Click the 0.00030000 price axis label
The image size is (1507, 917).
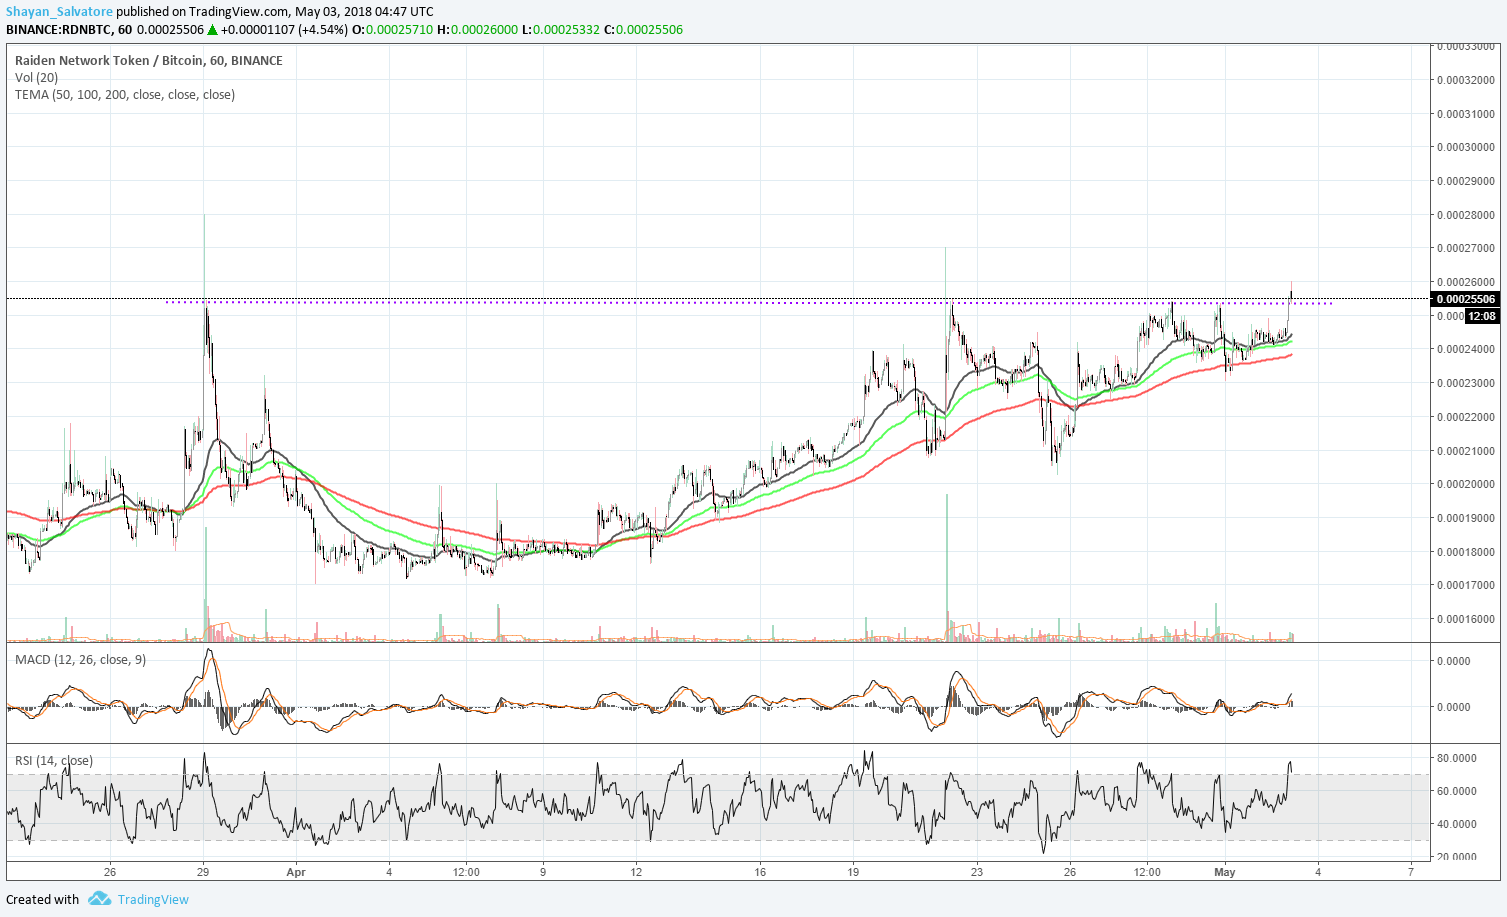pos(1466,147)
